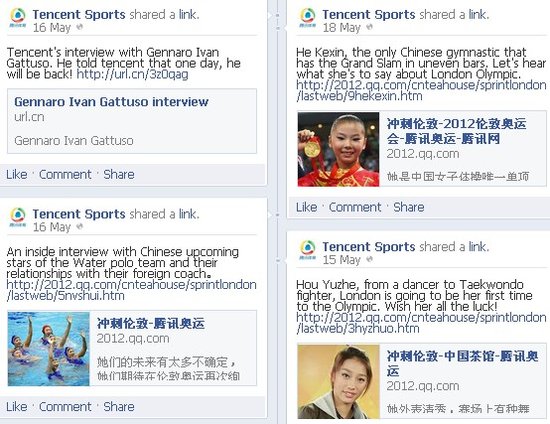Open the He Kexin gold medal thumbnail
The image size is (550, 424).
338,149
